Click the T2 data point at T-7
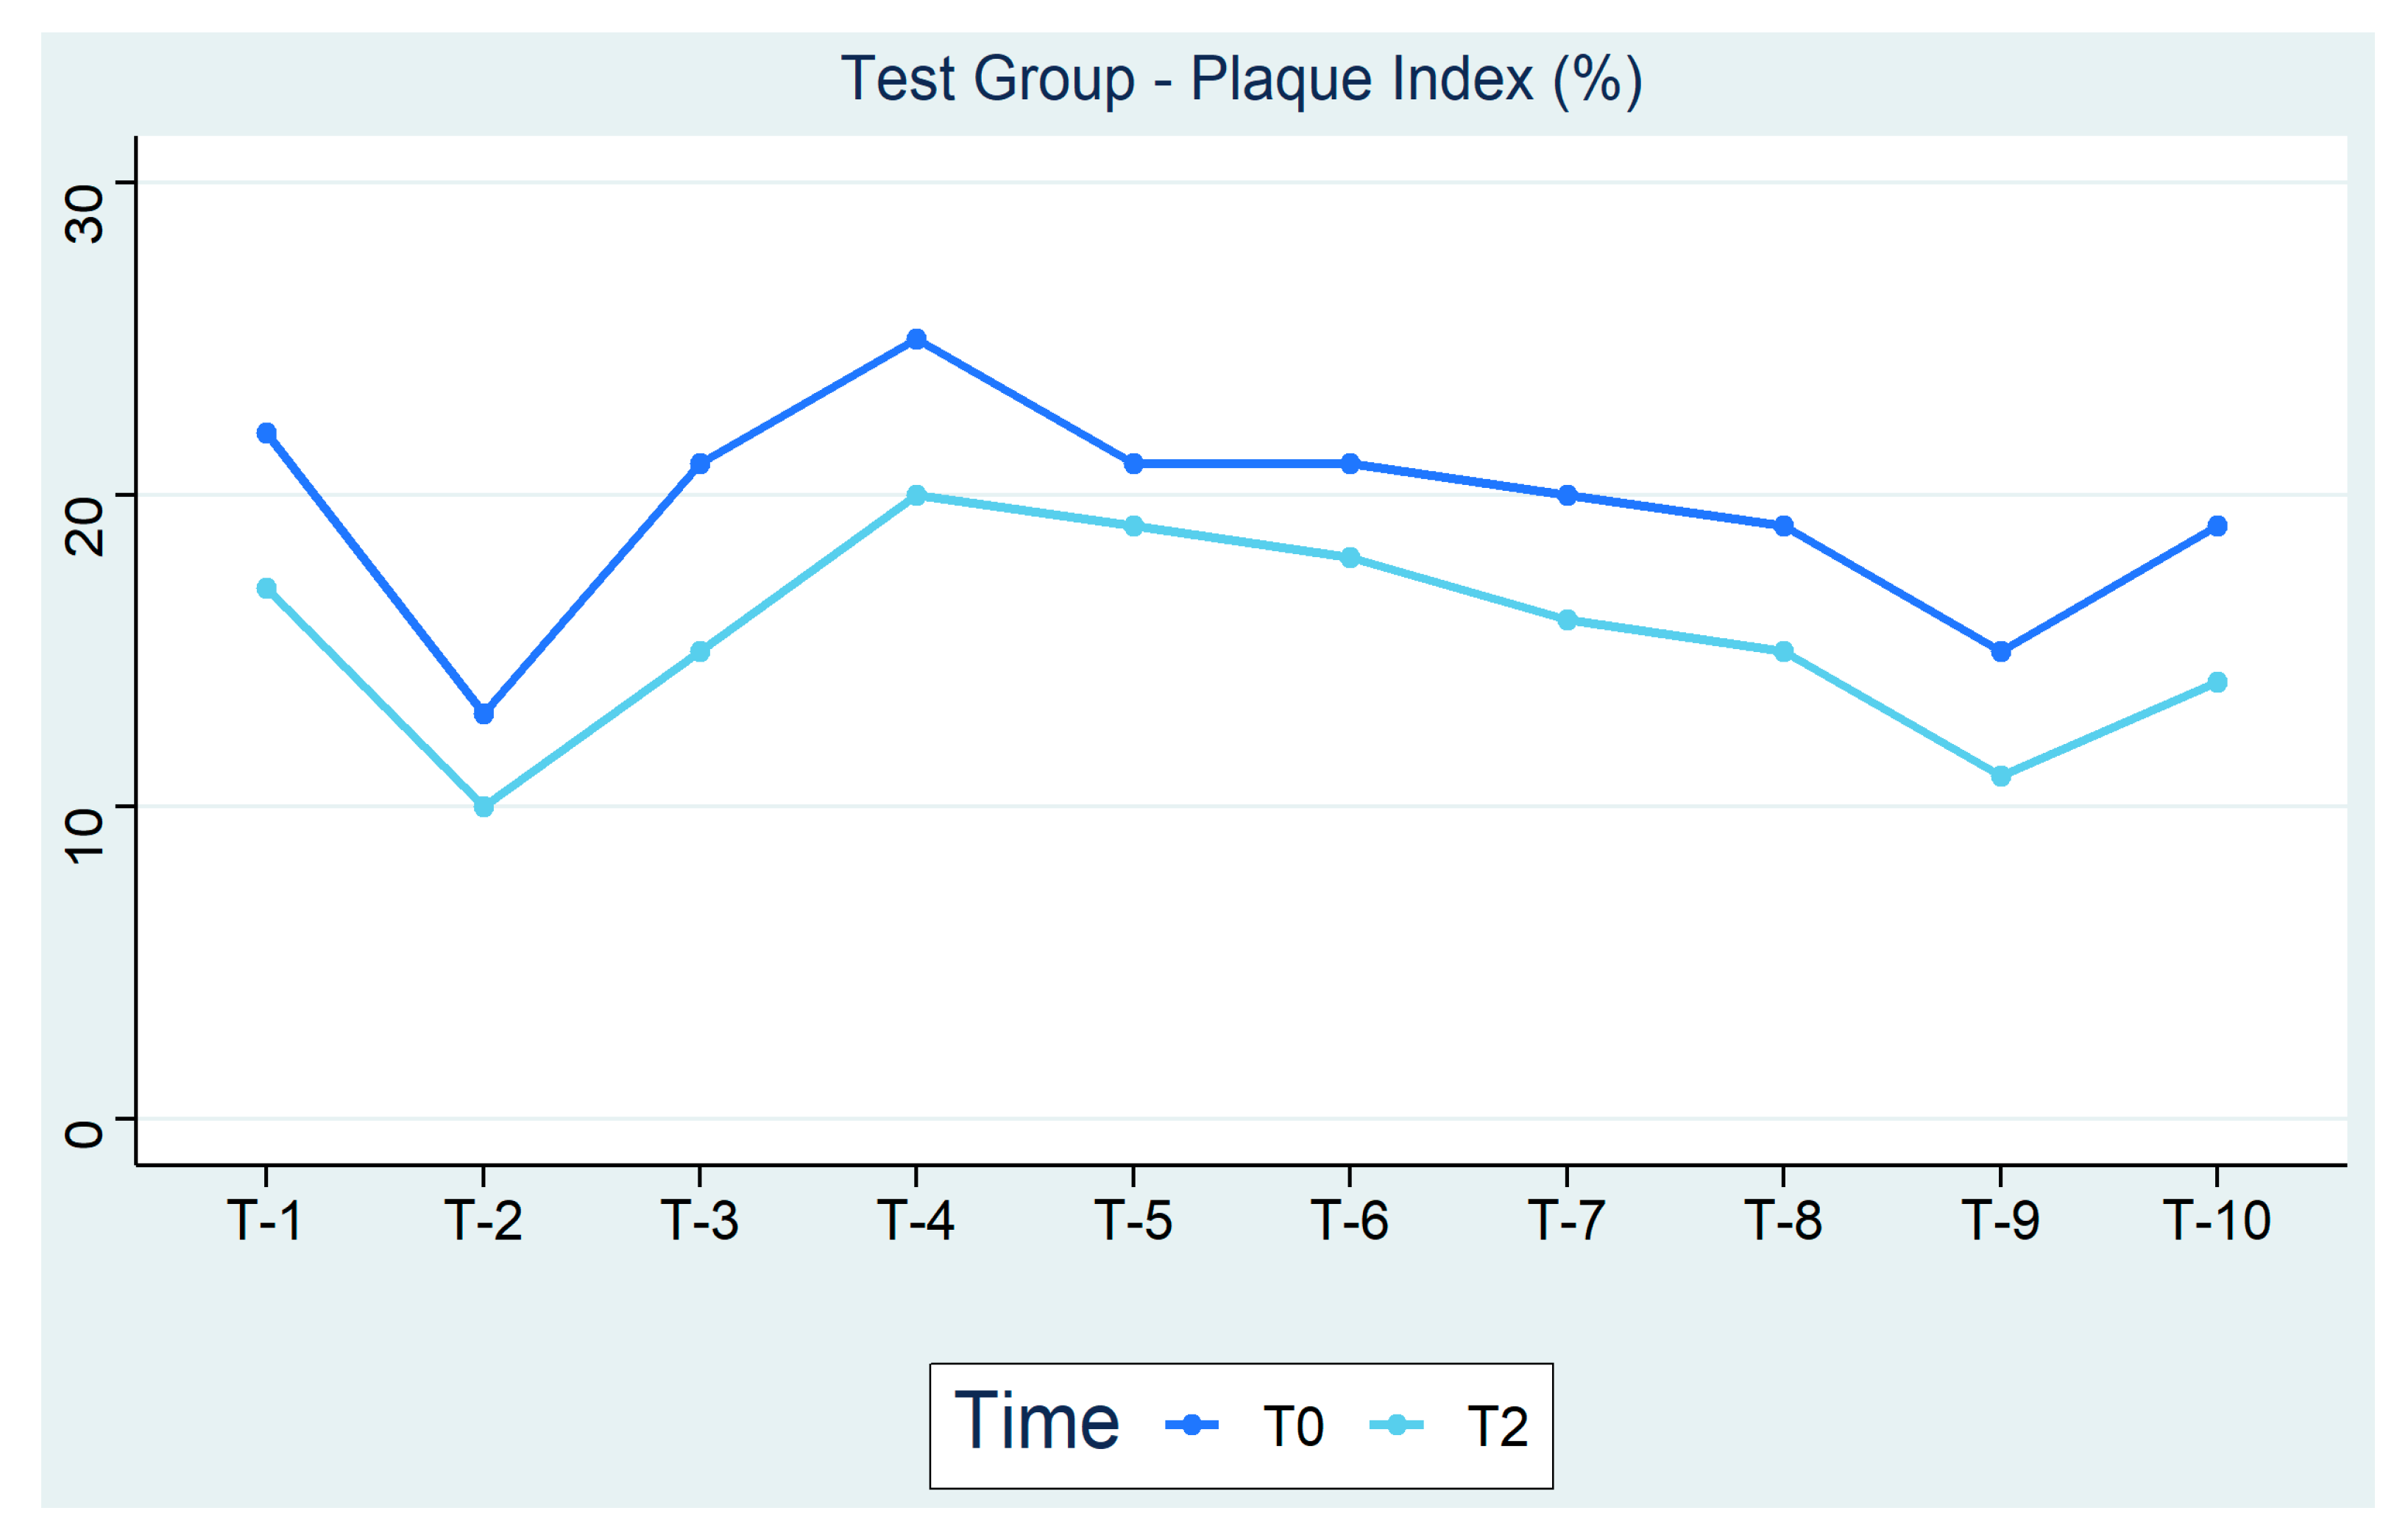Image resolution: width=2408 pixels, height=1530 pixels. click(1567, 620)
